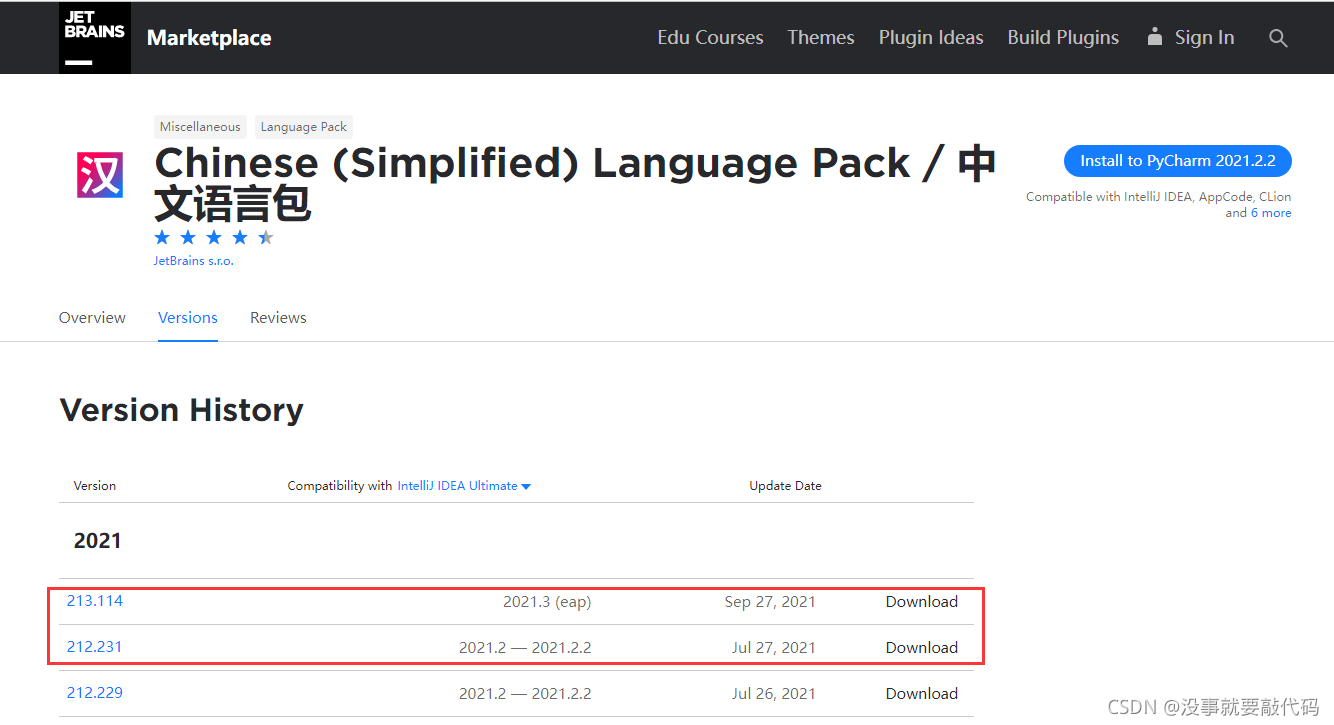Download version 212.229
The height and width of the screenshot is (725, 1334).
[x=921, y=693]
